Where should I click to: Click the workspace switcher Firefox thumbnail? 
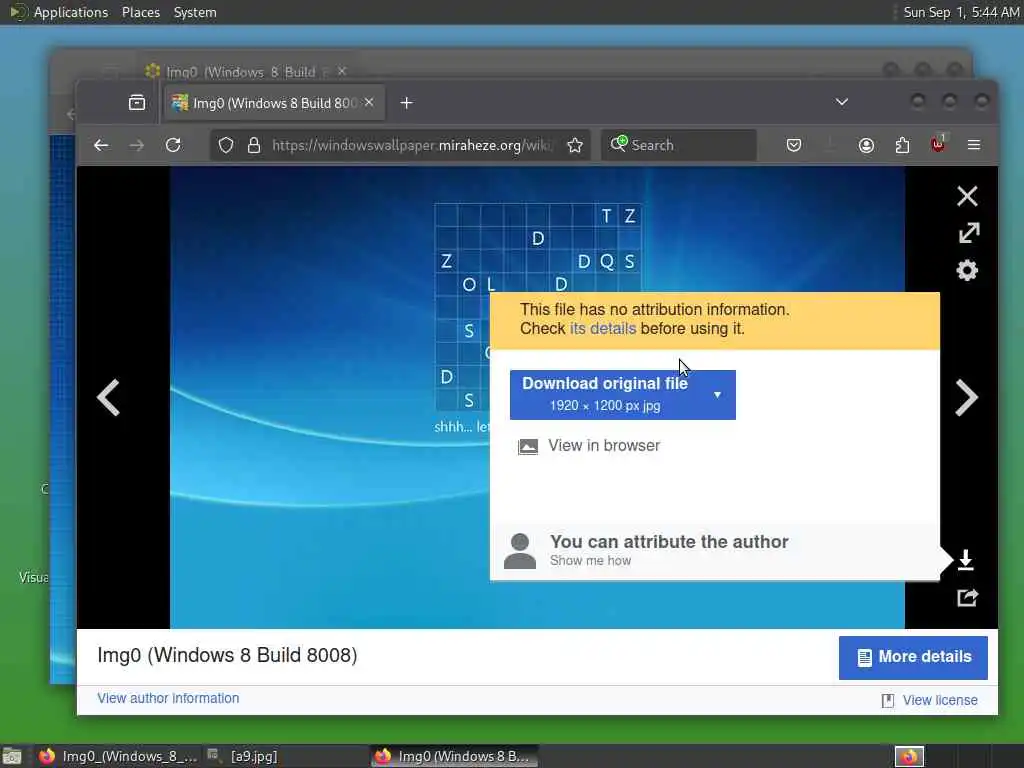(x=909, y=756)
